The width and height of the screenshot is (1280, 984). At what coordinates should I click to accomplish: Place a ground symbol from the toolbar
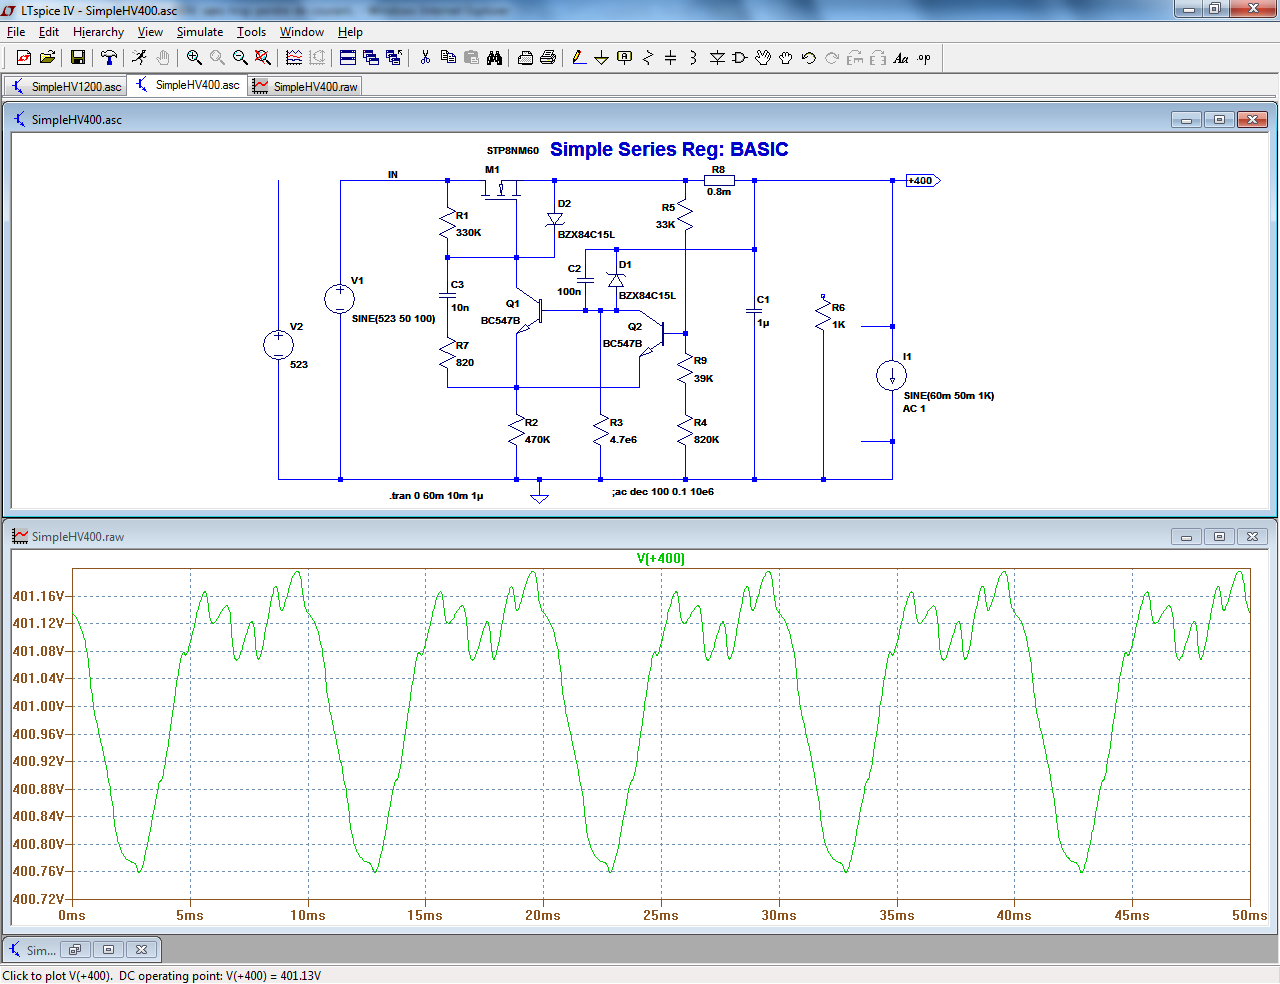pyautogui.click(x=601, y=58)
